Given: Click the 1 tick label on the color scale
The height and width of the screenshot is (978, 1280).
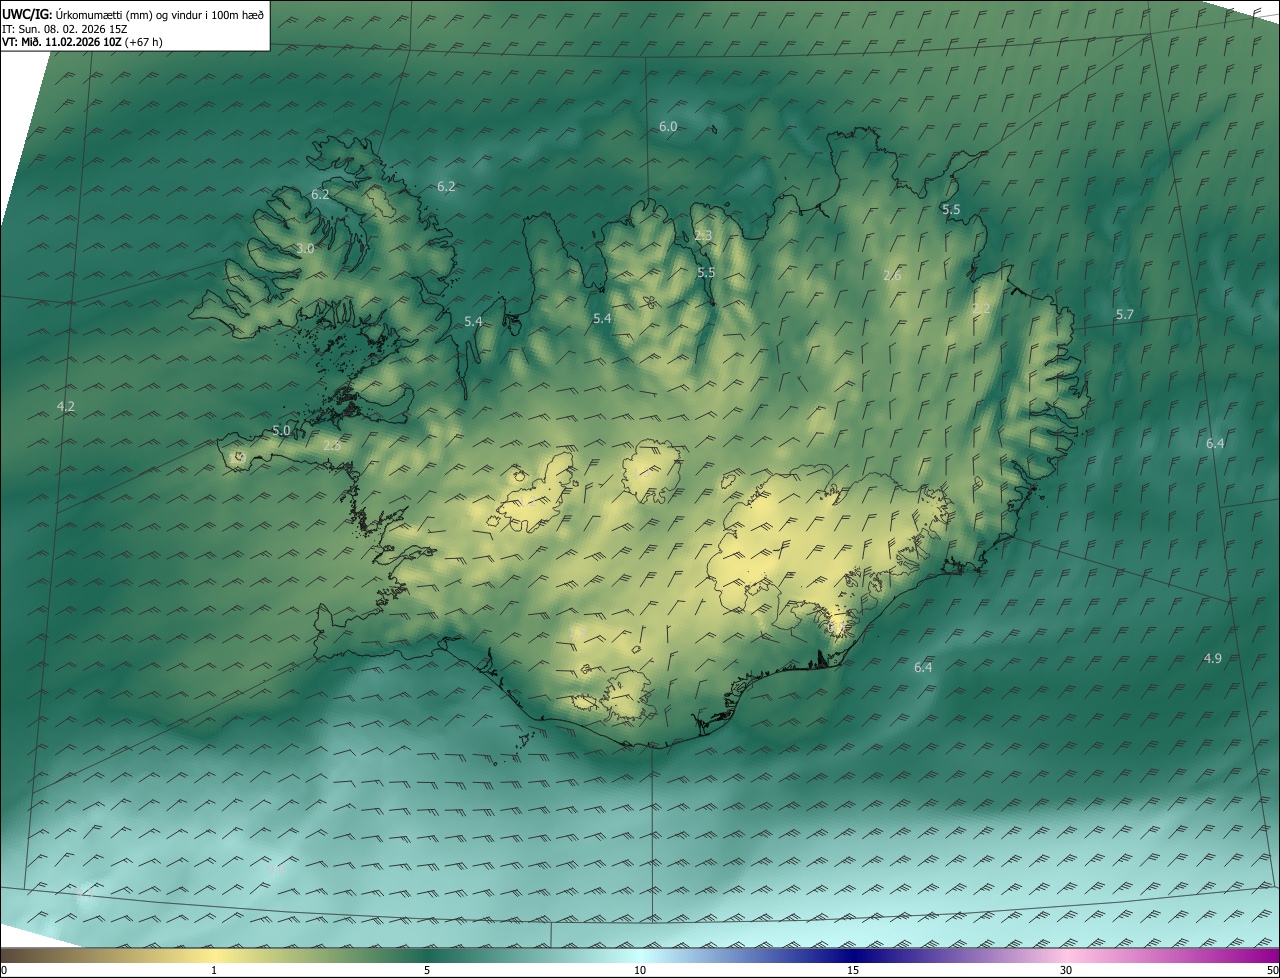Looking at the screenshot, I should 214,970.
